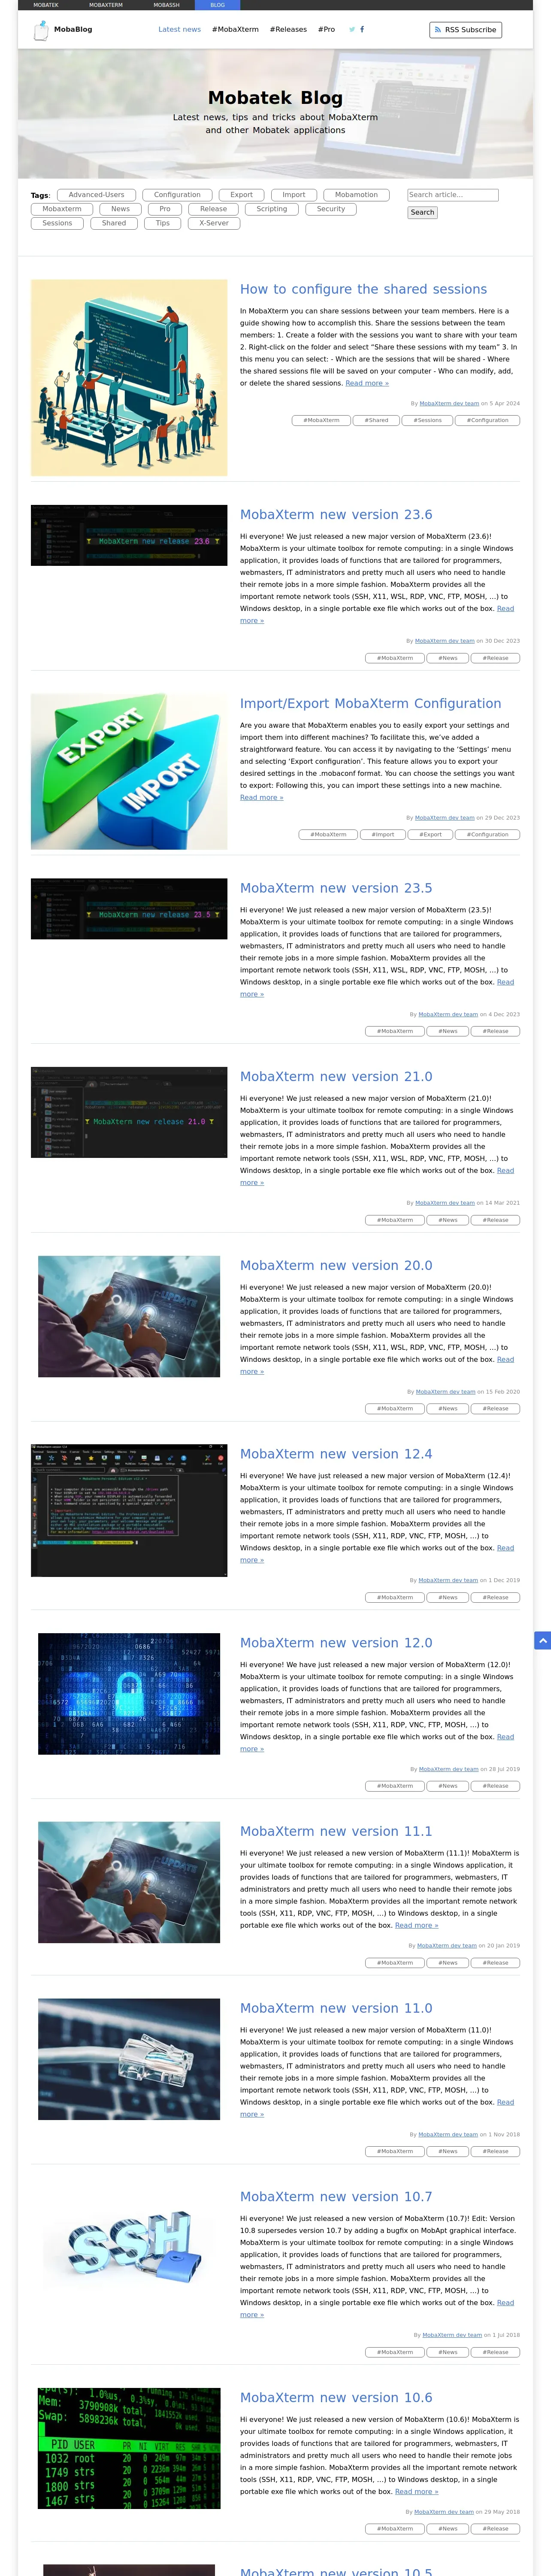Screen dimensions: 551x2576
Task: Open the version 12.0 blue padlock thumbnail
Action: click(129, 1694)
